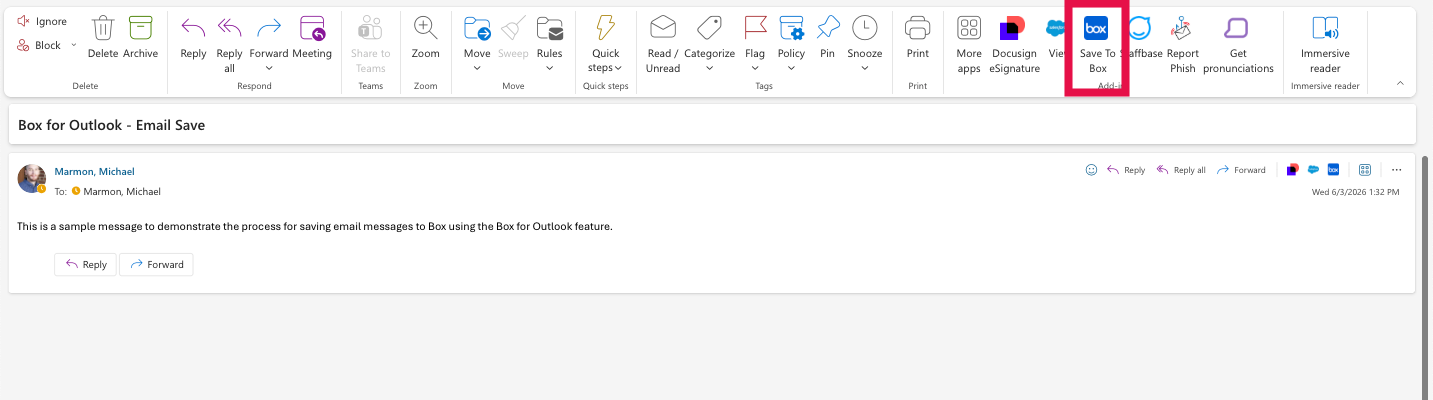Open the Apps icon in message header
This screenshot has height=400, width=1433.
[1364, 170]
